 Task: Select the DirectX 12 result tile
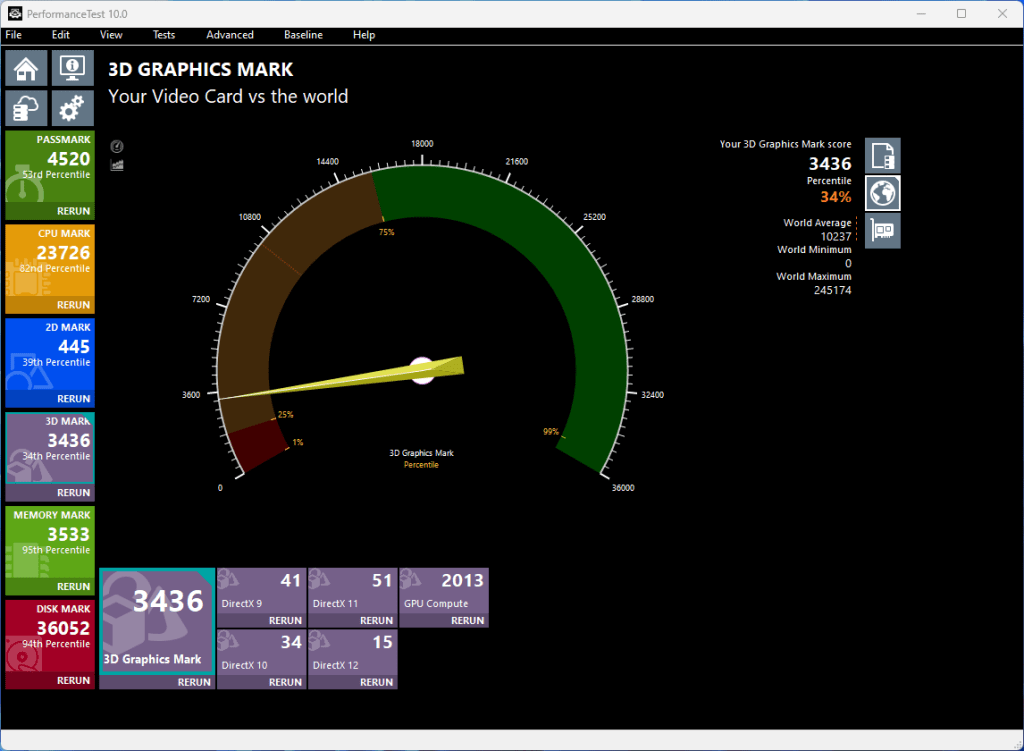pos(353,652)
